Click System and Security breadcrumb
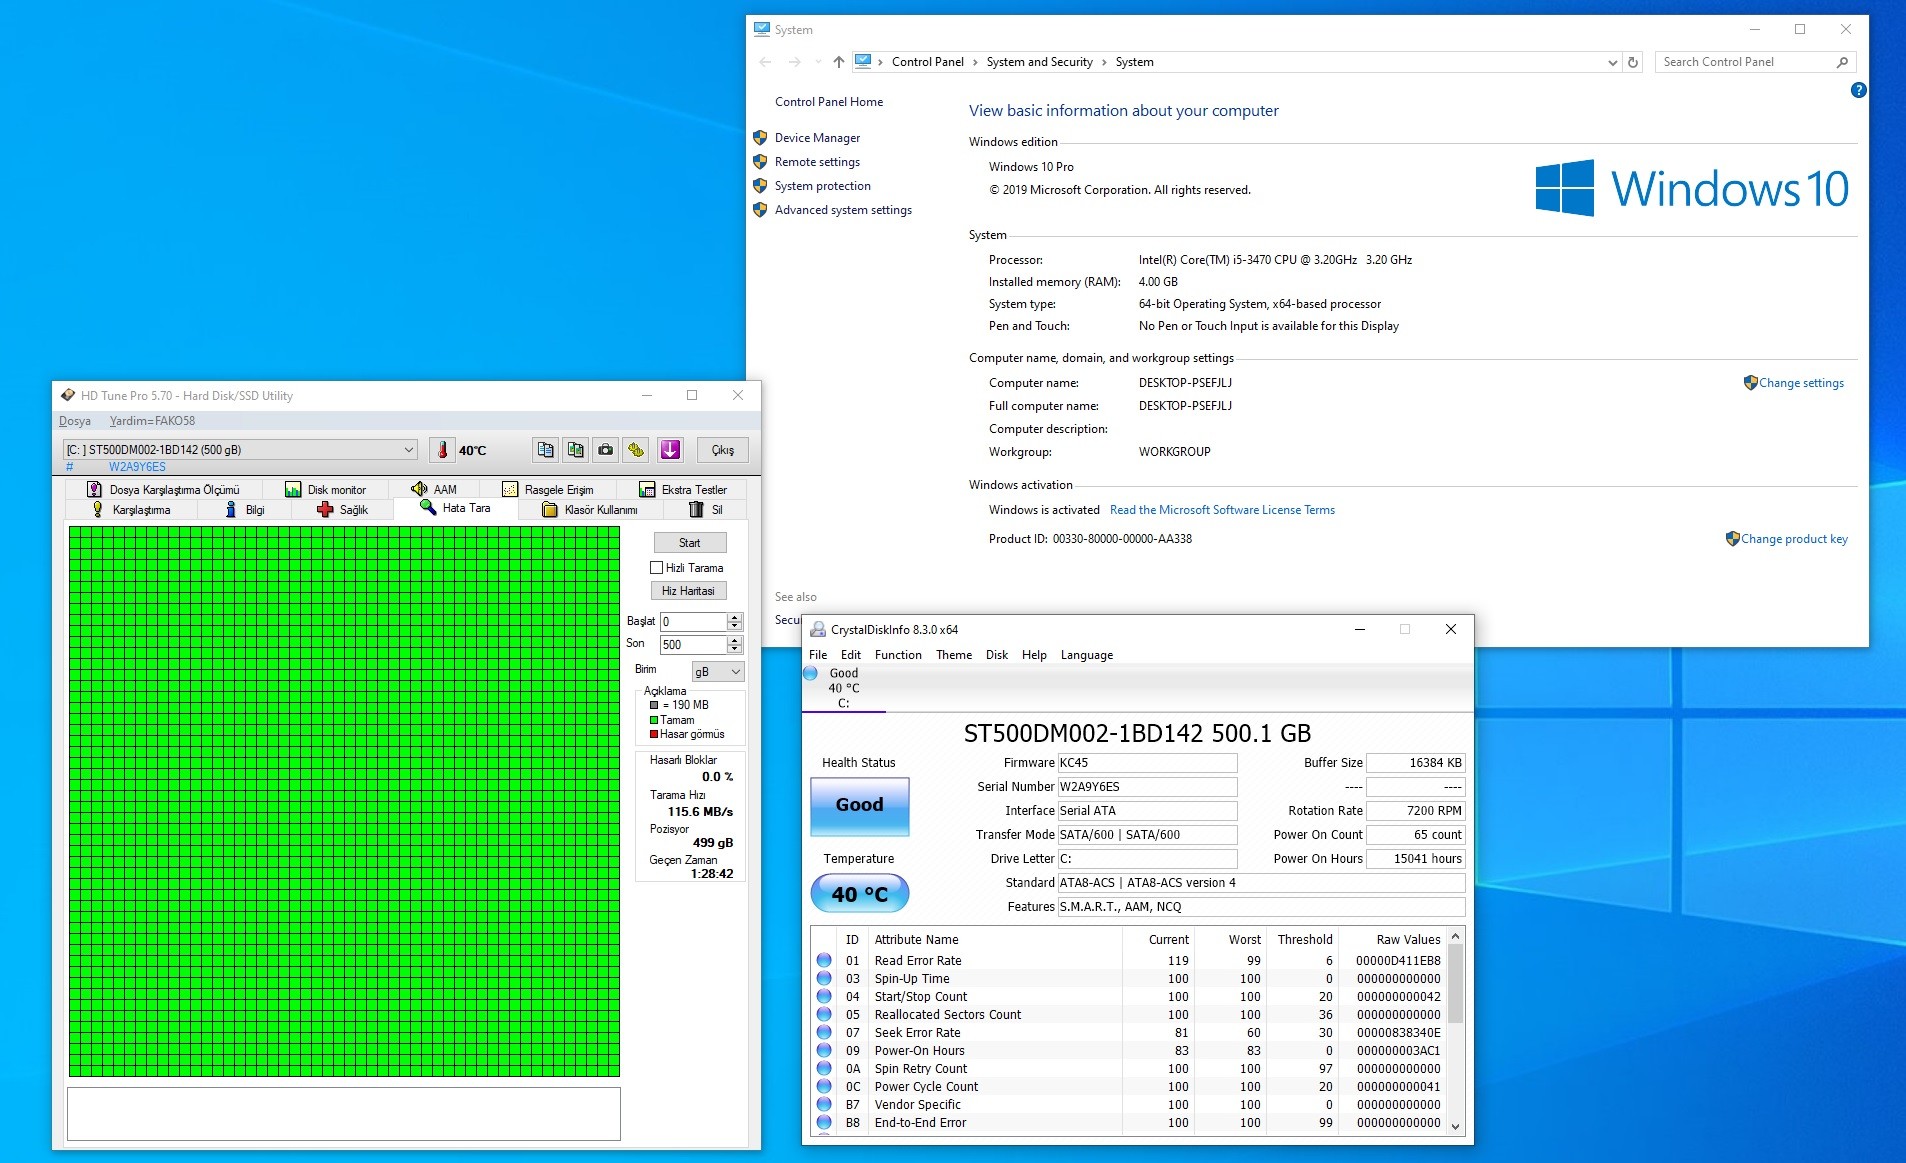The height and width of the screenshot is (1163, 1906). (x=1039, y=62)
